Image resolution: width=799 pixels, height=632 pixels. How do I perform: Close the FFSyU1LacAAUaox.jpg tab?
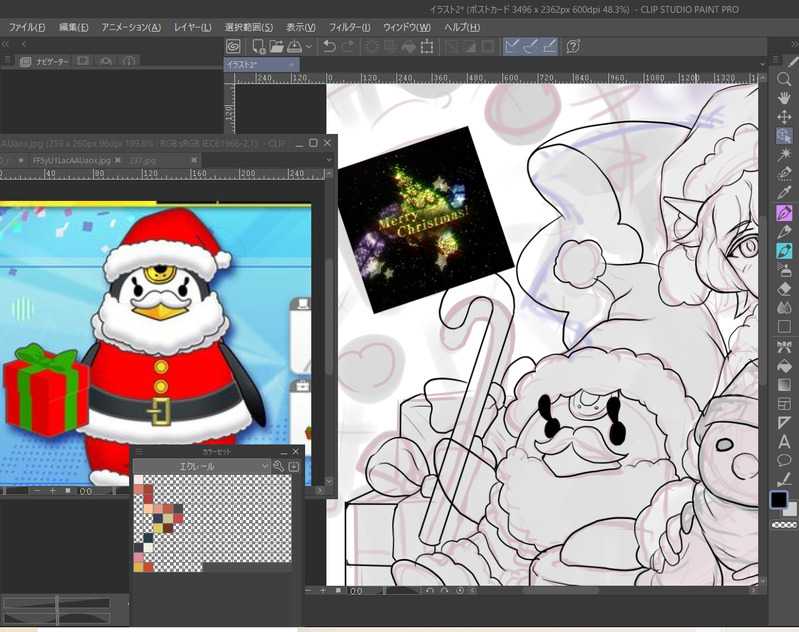pyautogui.click(x=118, y=160)
